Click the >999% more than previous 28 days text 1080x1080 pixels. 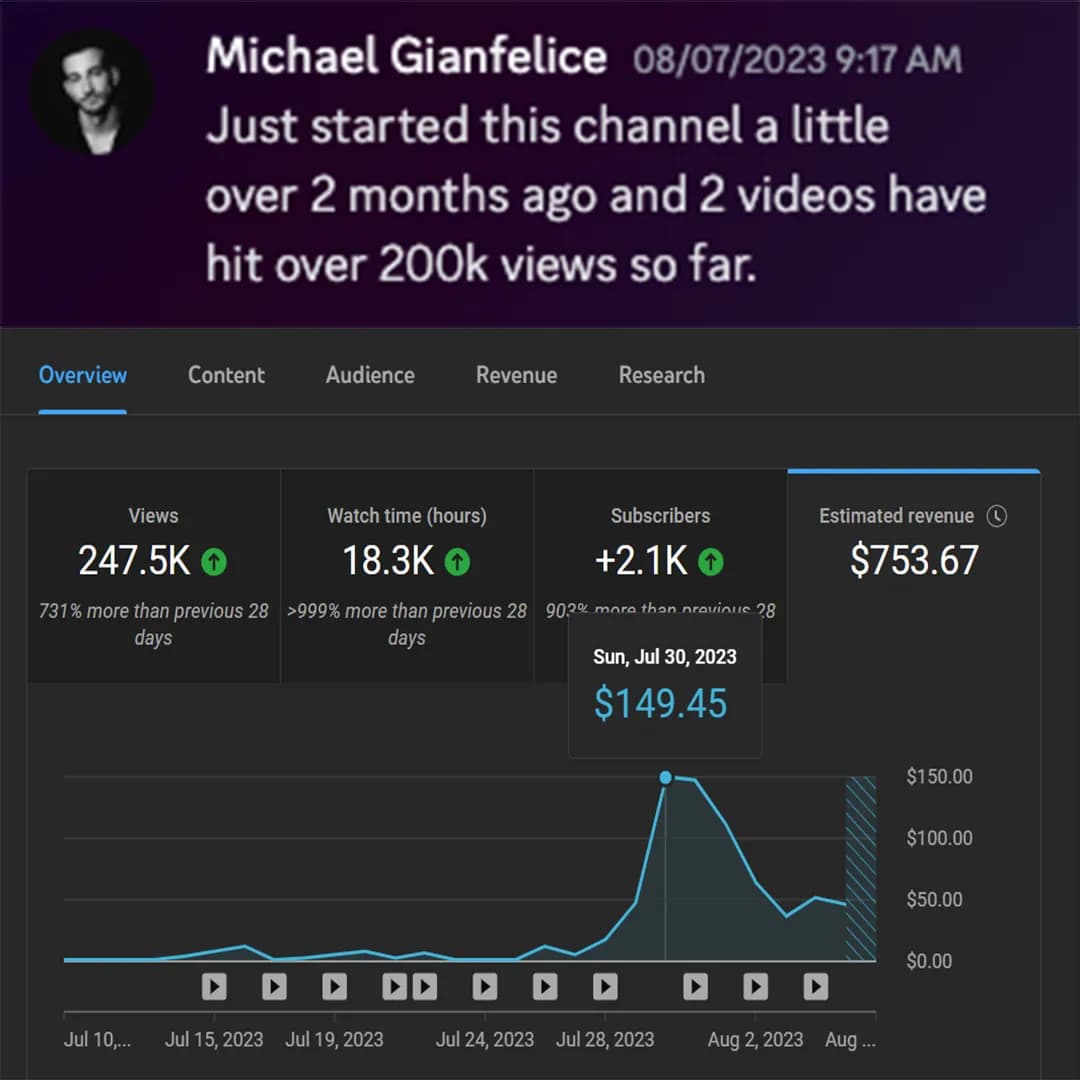click(x=407, y=624)
